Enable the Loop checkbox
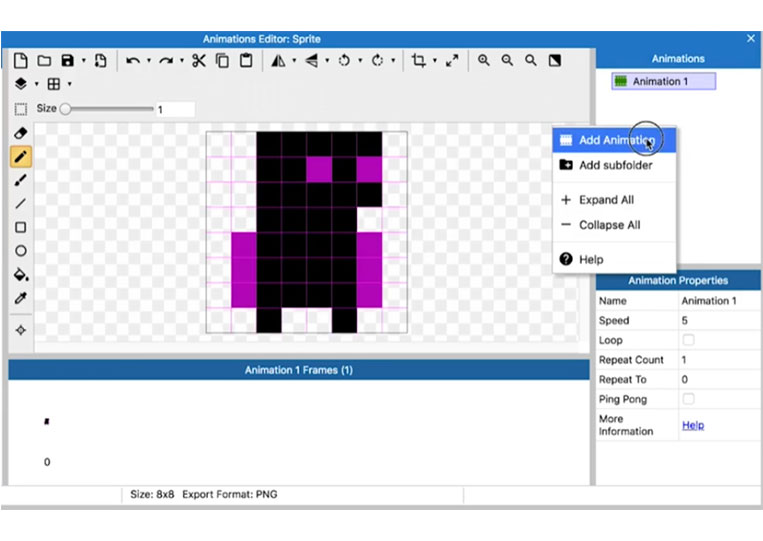Image resolution: width=763 pixels, height=541 pixels. tap(688, 340)
